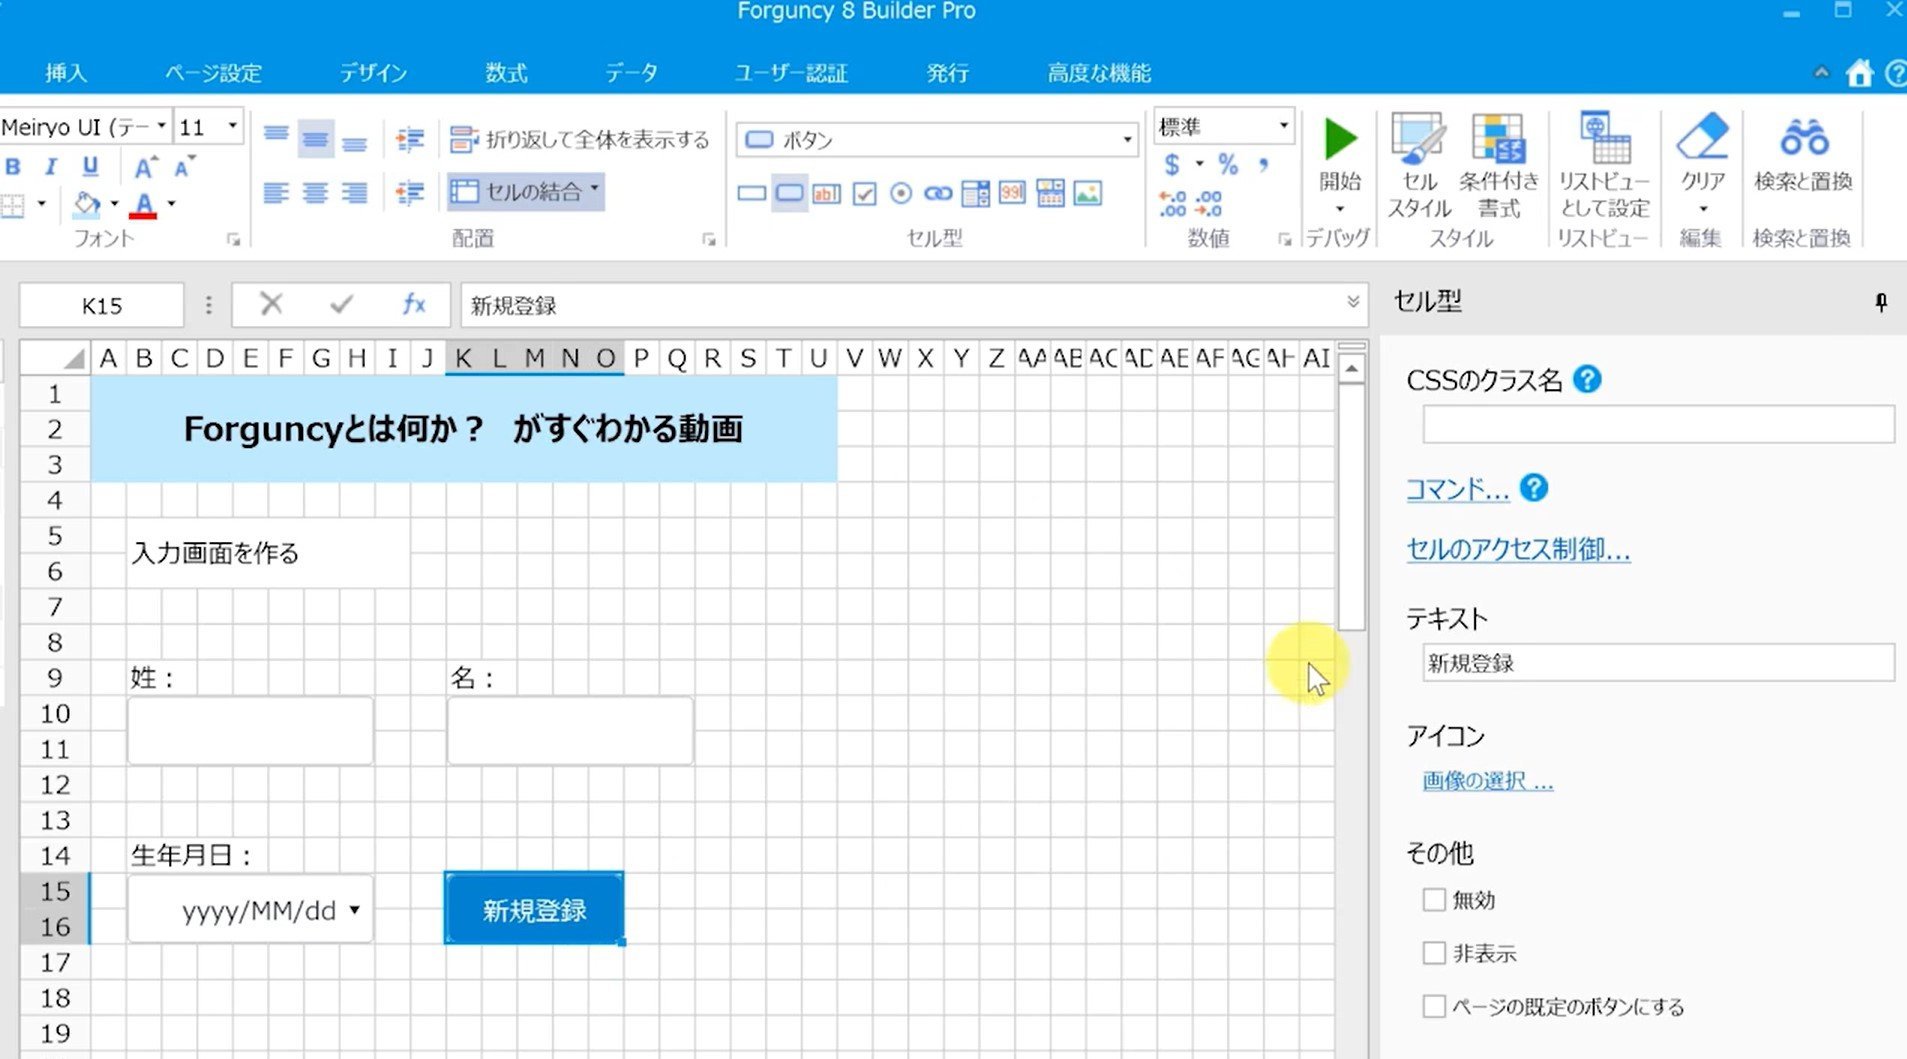Select the combo box cell type icon
This screenshot has width=1907, height=1059.
pyautogui.click(x=975, y=193)
